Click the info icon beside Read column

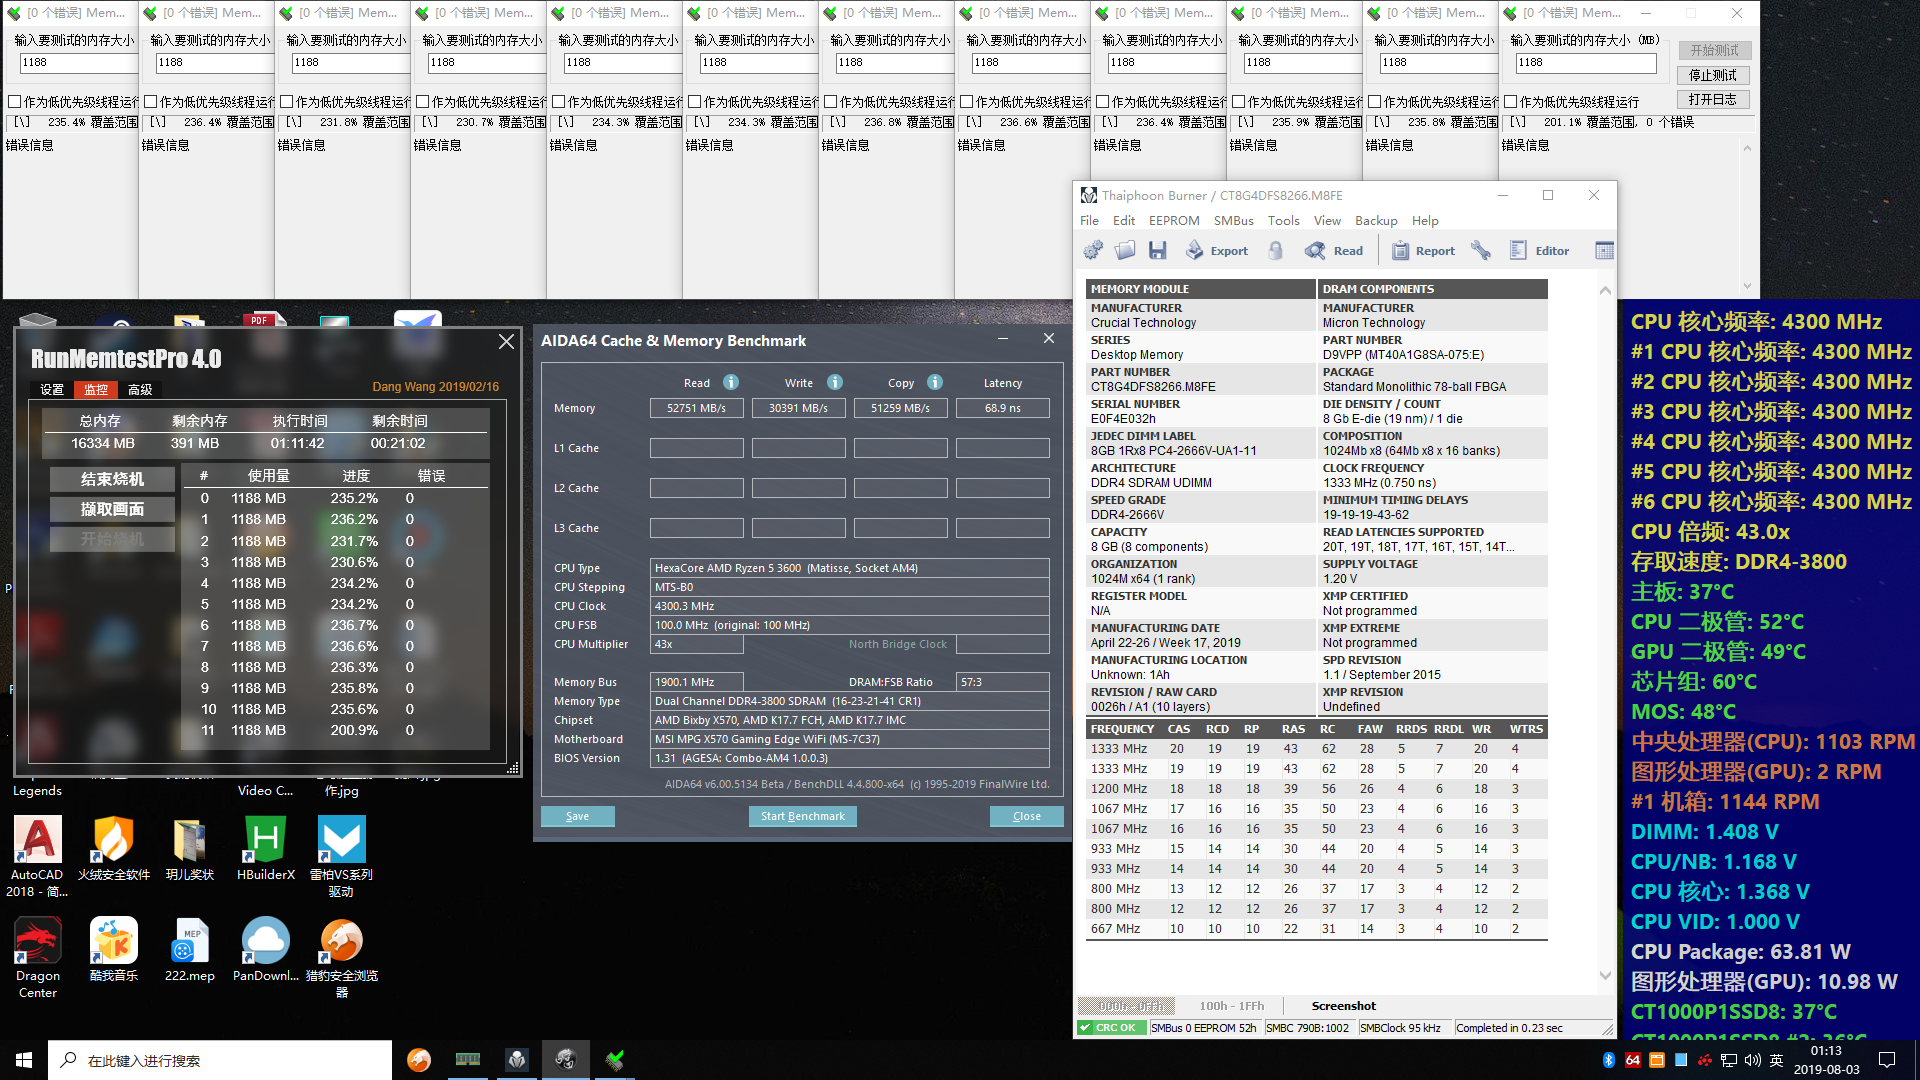click(731, 382)
